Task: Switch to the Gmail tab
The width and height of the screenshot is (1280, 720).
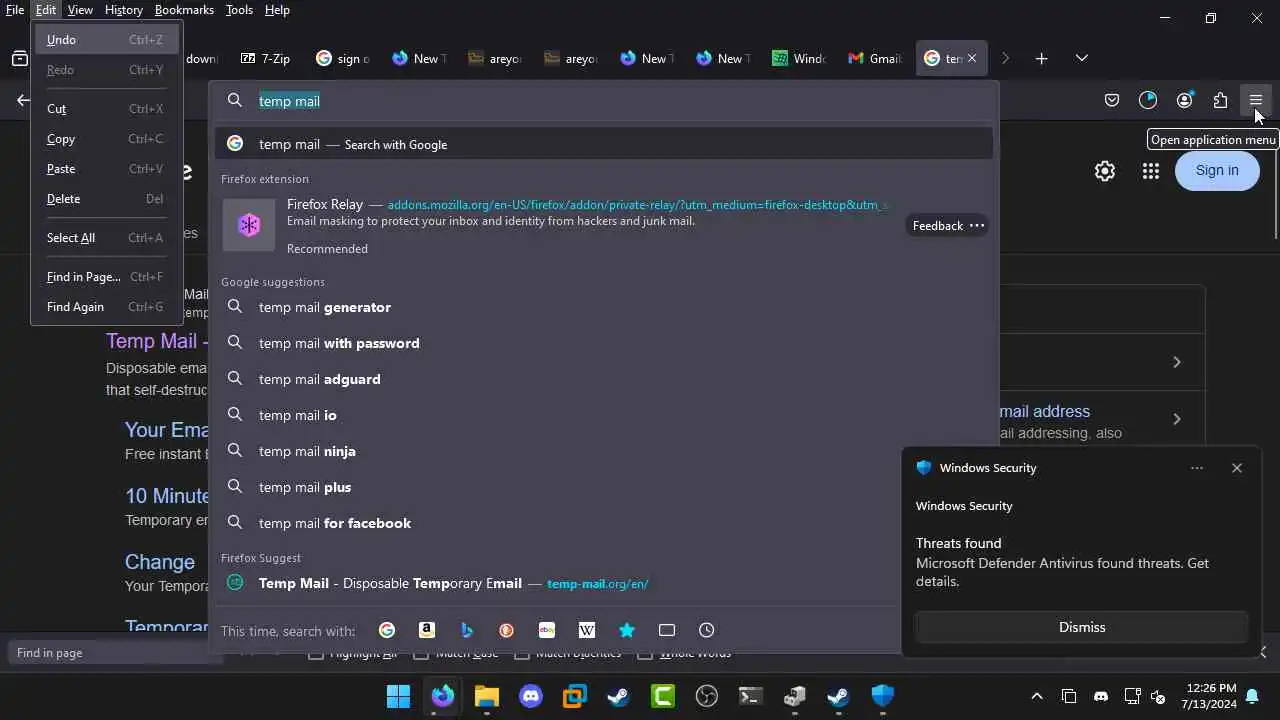Action: pyautogui.click(x=874, y=59)
